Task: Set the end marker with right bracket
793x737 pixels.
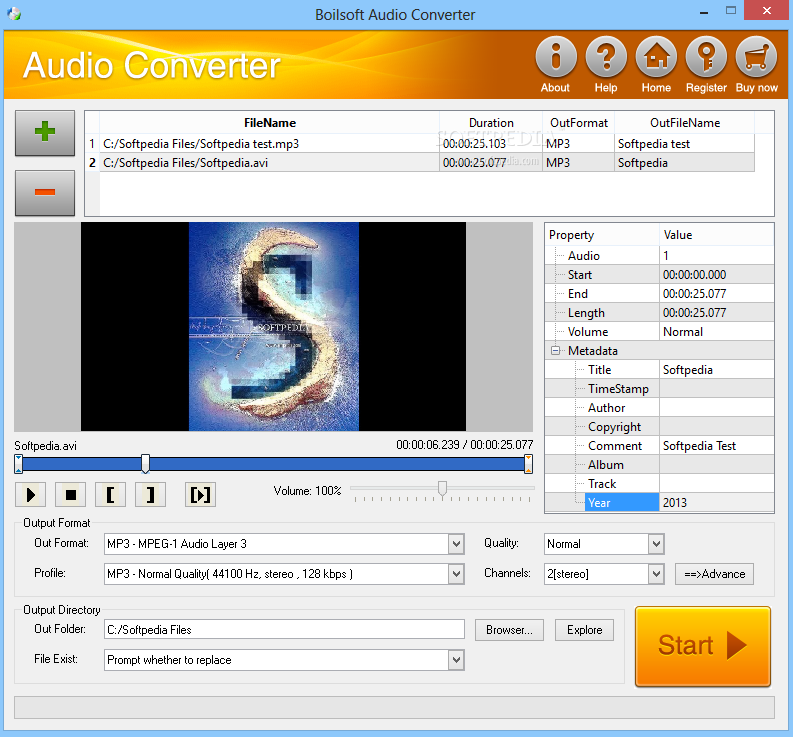Action: 150,494
